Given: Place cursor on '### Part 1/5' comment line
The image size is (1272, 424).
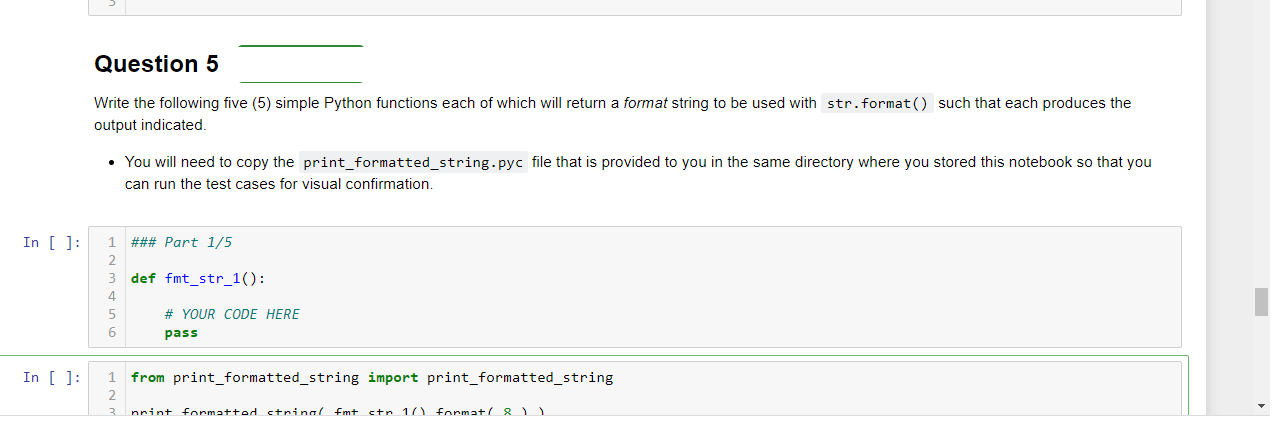Looking at the screenshot, I should tap(182, 242).
